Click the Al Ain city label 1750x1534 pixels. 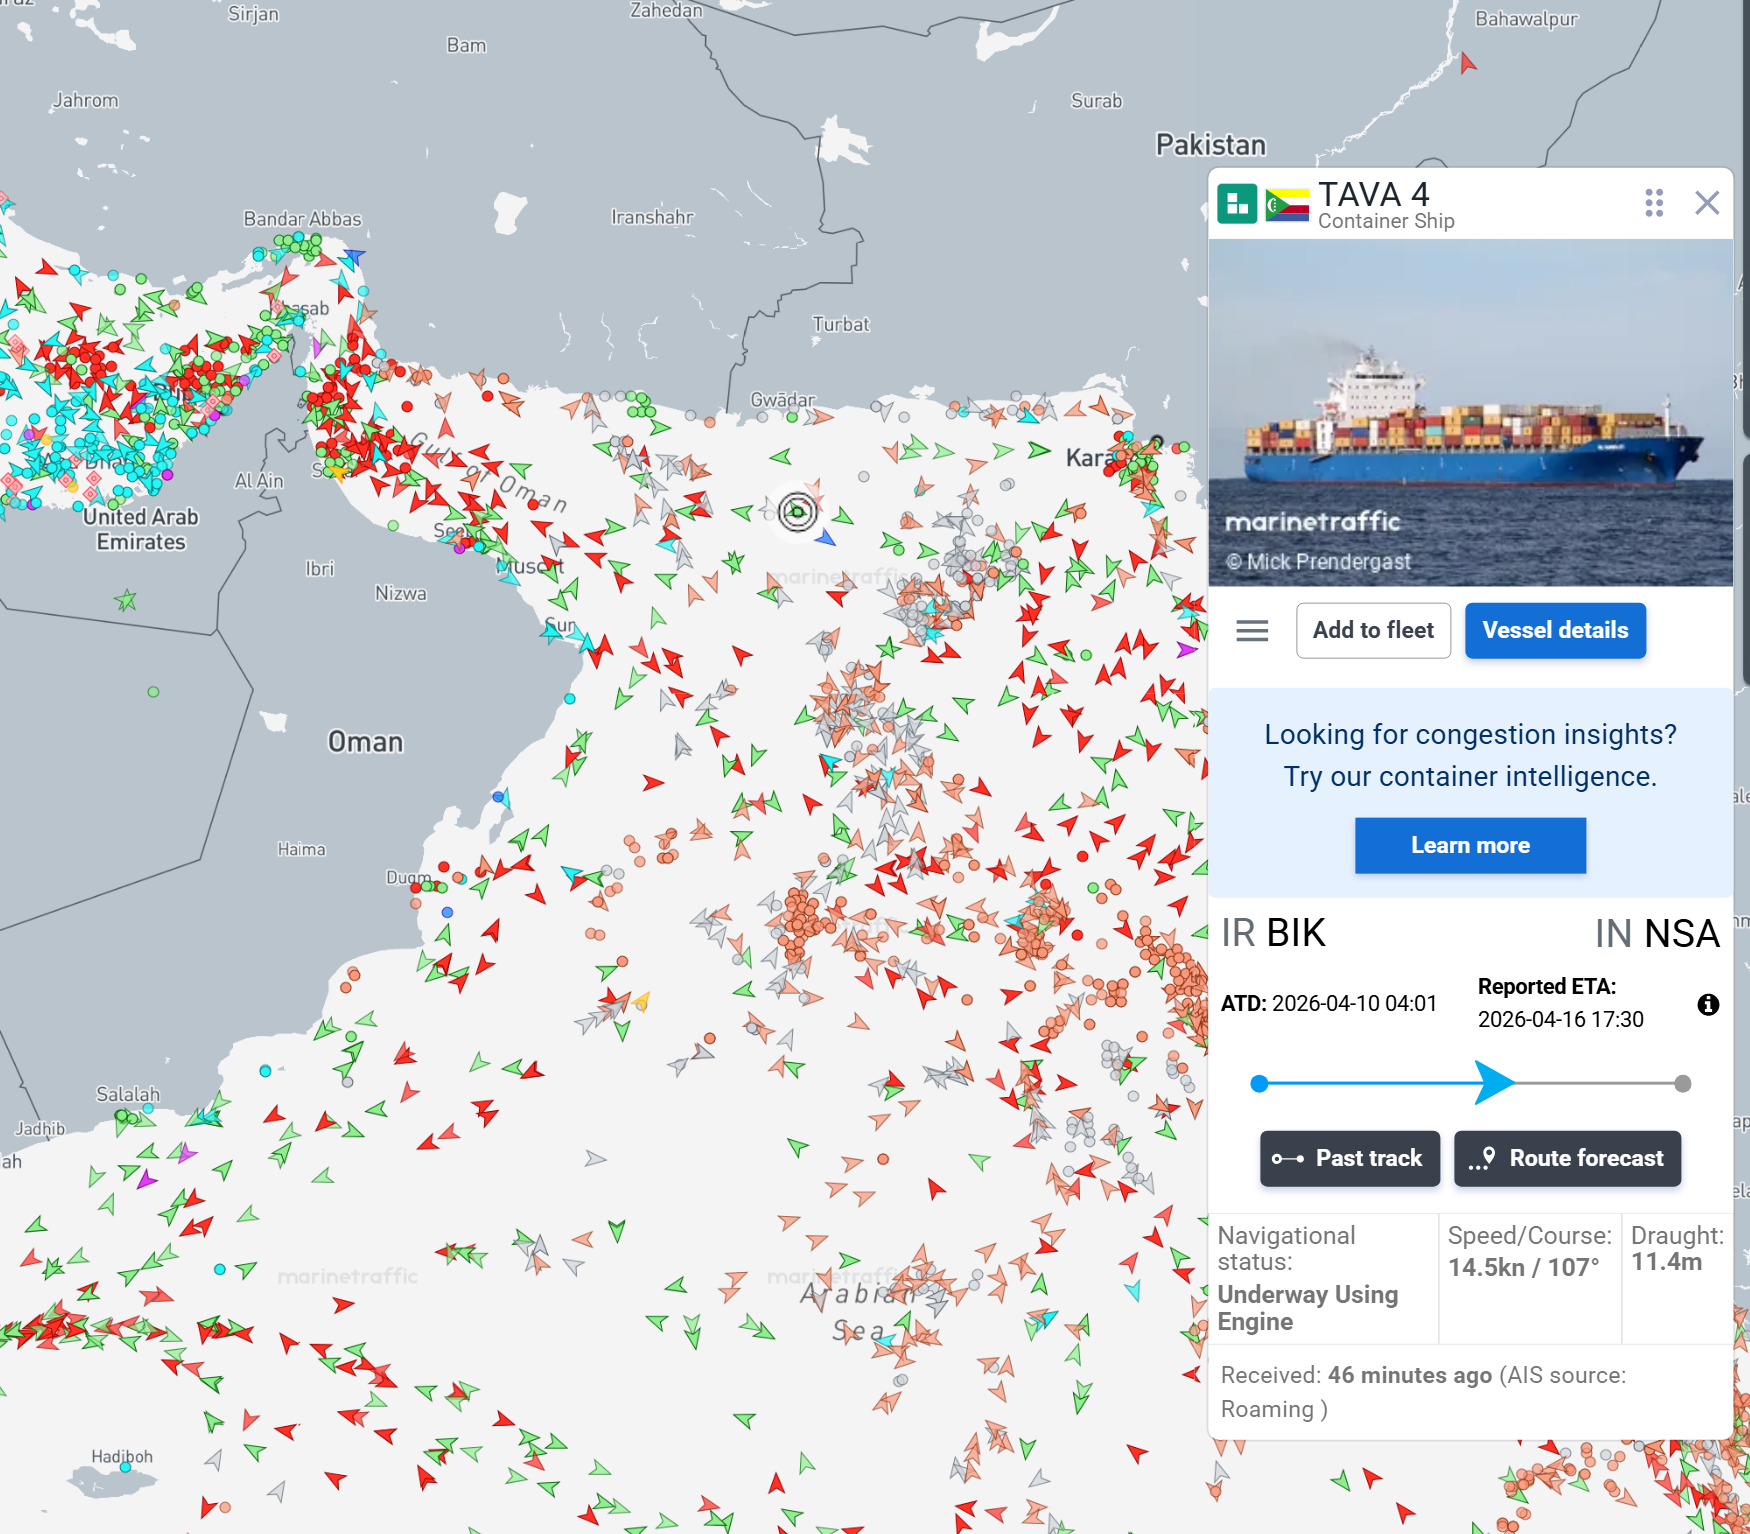coord(259,481)
